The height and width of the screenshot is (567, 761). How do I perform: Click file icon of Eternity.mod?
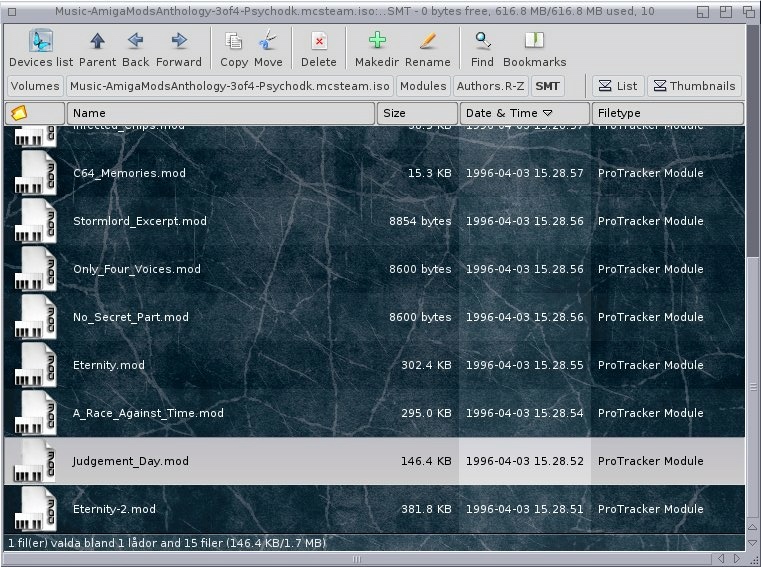pos(35,366)
